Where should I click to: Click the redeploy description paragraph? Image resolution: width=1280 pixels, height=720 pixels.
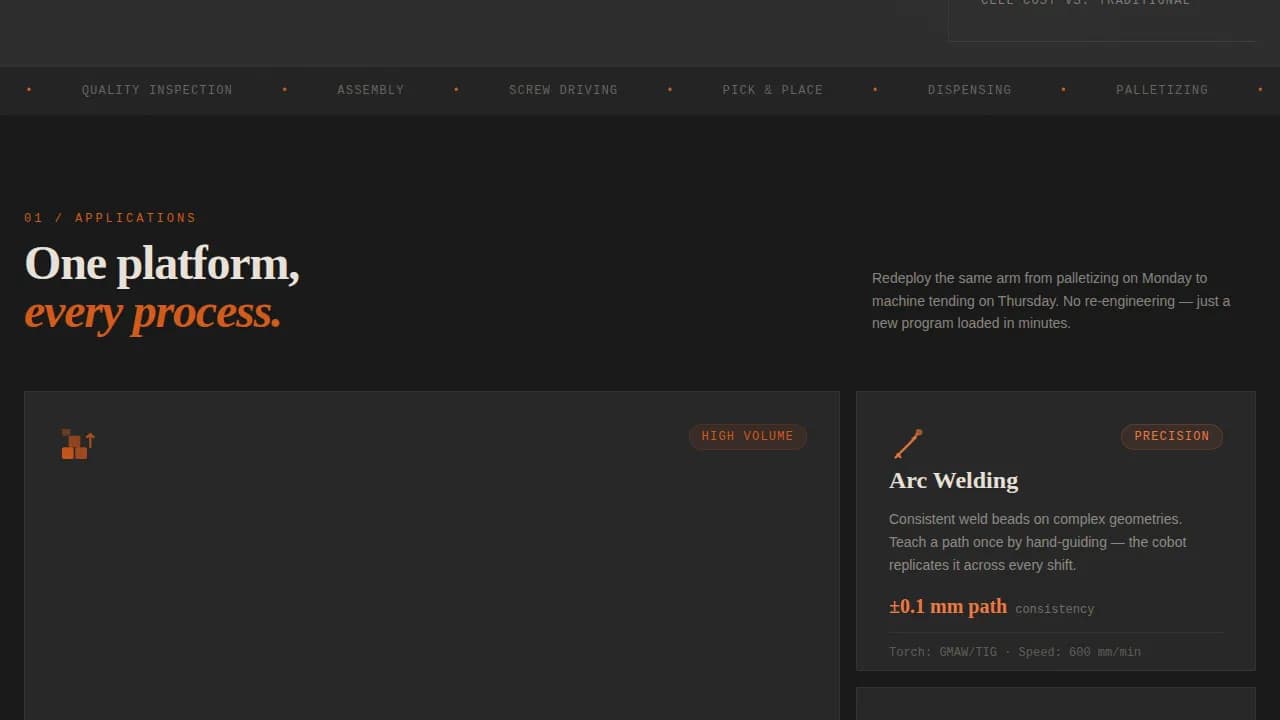[1050, 300]
